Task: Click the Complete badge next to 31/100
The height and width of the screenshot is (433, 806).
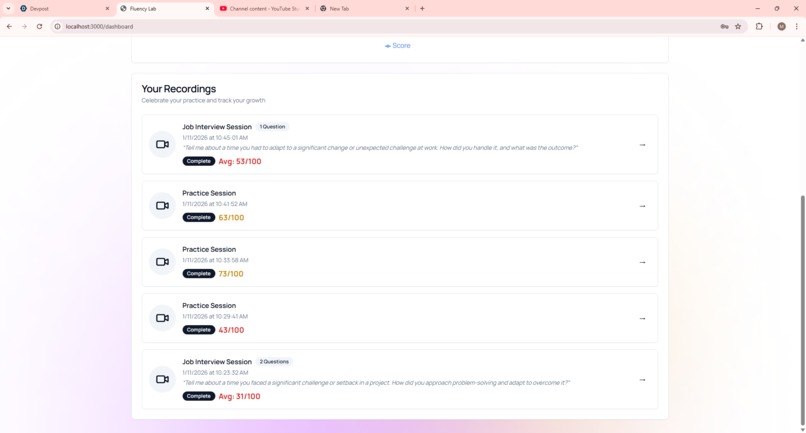Action: pos(198,396)
